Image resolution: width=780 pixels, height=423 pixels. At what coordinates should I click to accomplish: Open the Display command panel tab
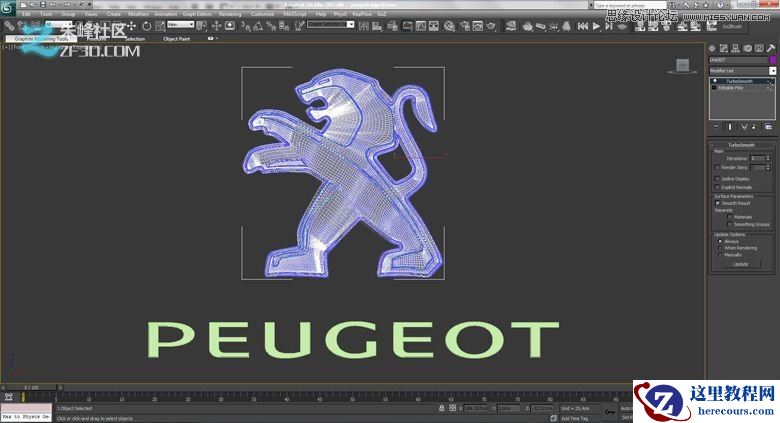[x=759, y=48]
